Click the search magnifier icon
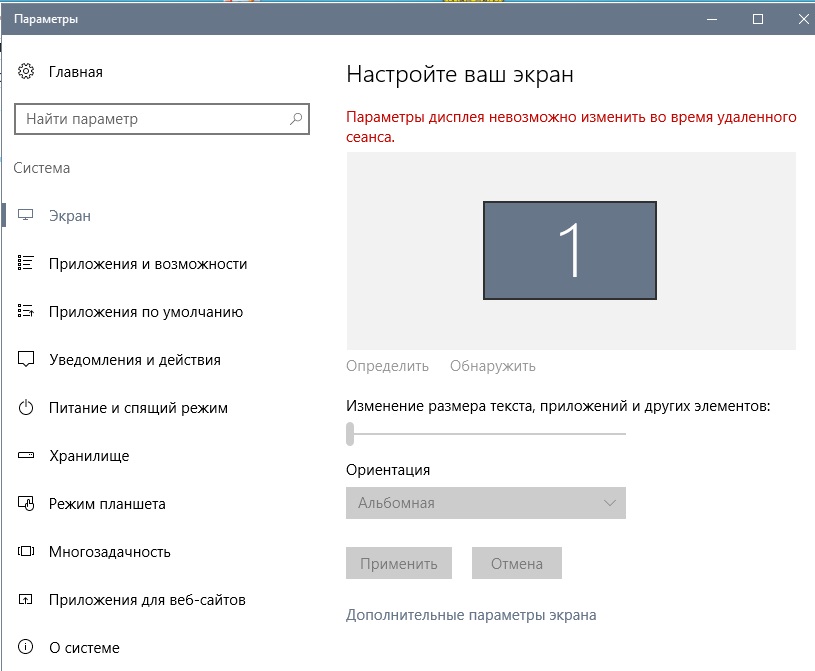This screenshot has width=815, height=671. click(296, 119)
